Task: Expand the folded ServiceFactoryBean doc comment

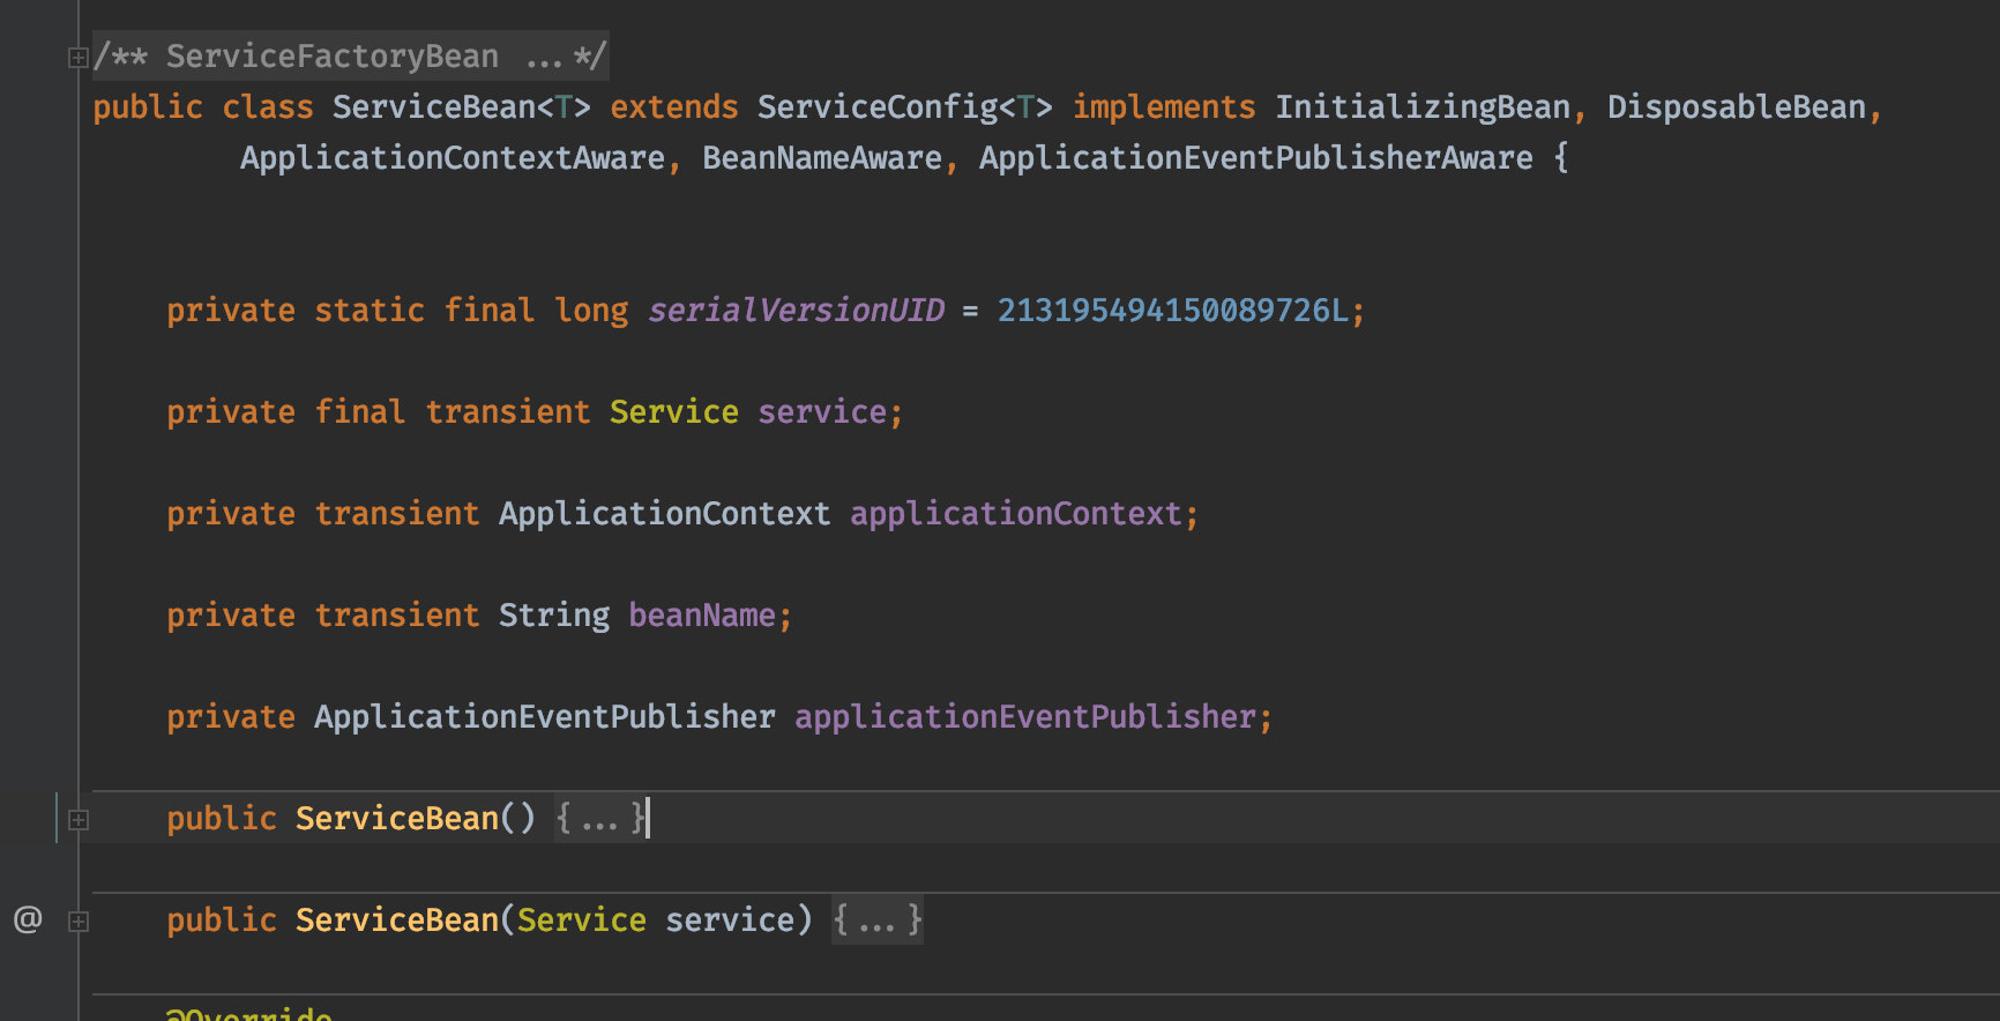Action: pyautogui.click(x=77, y=58)
